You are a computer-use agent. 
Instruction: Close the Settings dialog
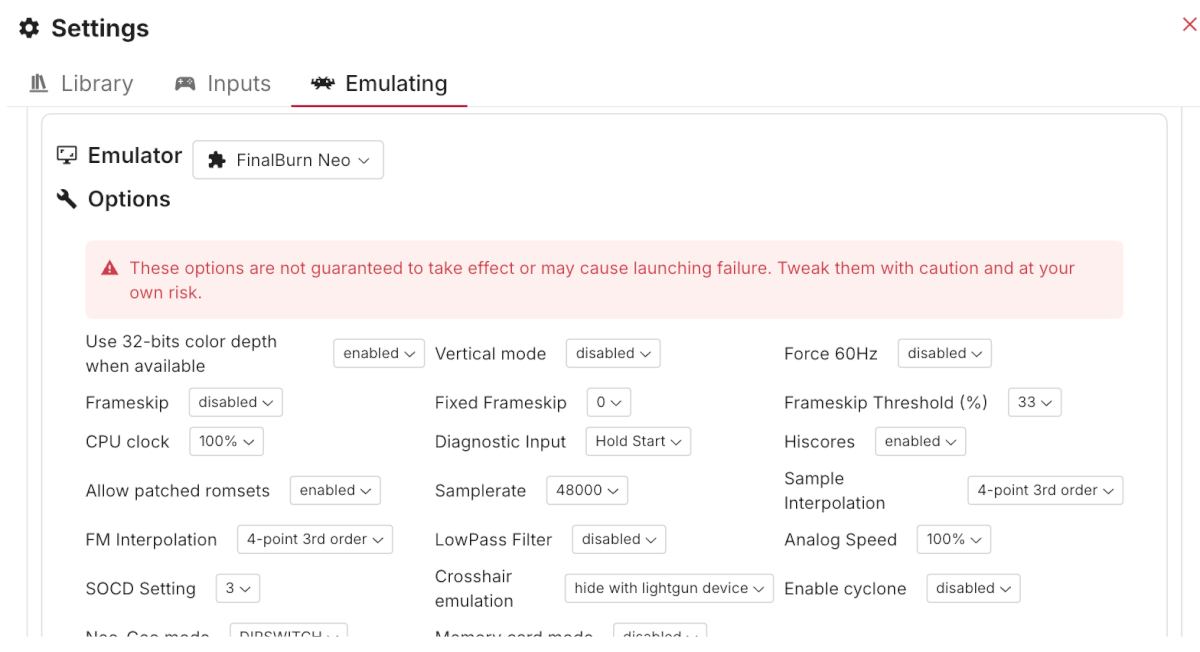(x=1189, y=25)
